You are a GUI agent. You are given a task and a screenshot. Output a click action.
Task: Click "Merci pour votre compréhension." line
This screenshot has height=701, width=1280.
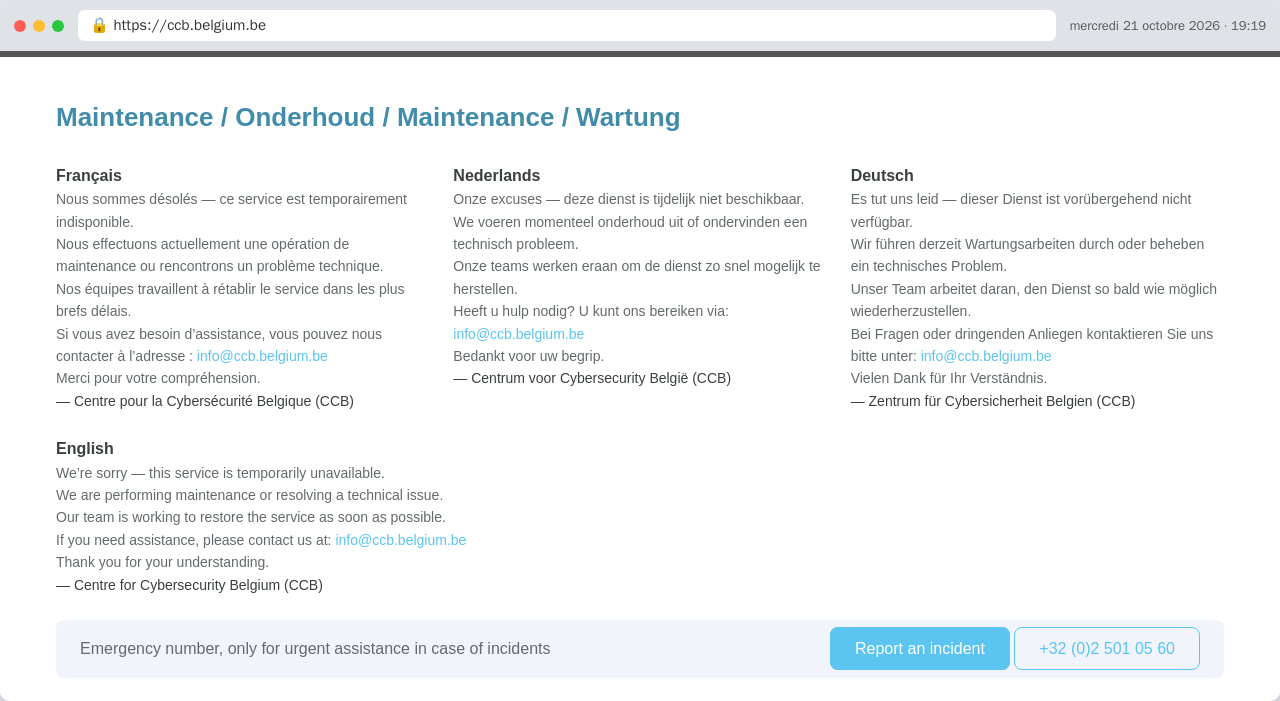tap(158, 378)
